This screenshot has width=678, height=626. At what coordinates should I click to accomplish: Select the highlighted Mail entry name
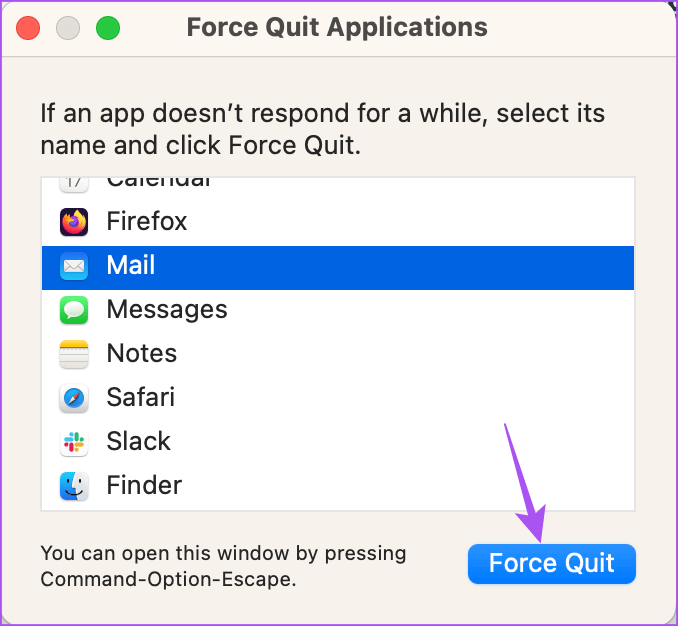point(131,266)
